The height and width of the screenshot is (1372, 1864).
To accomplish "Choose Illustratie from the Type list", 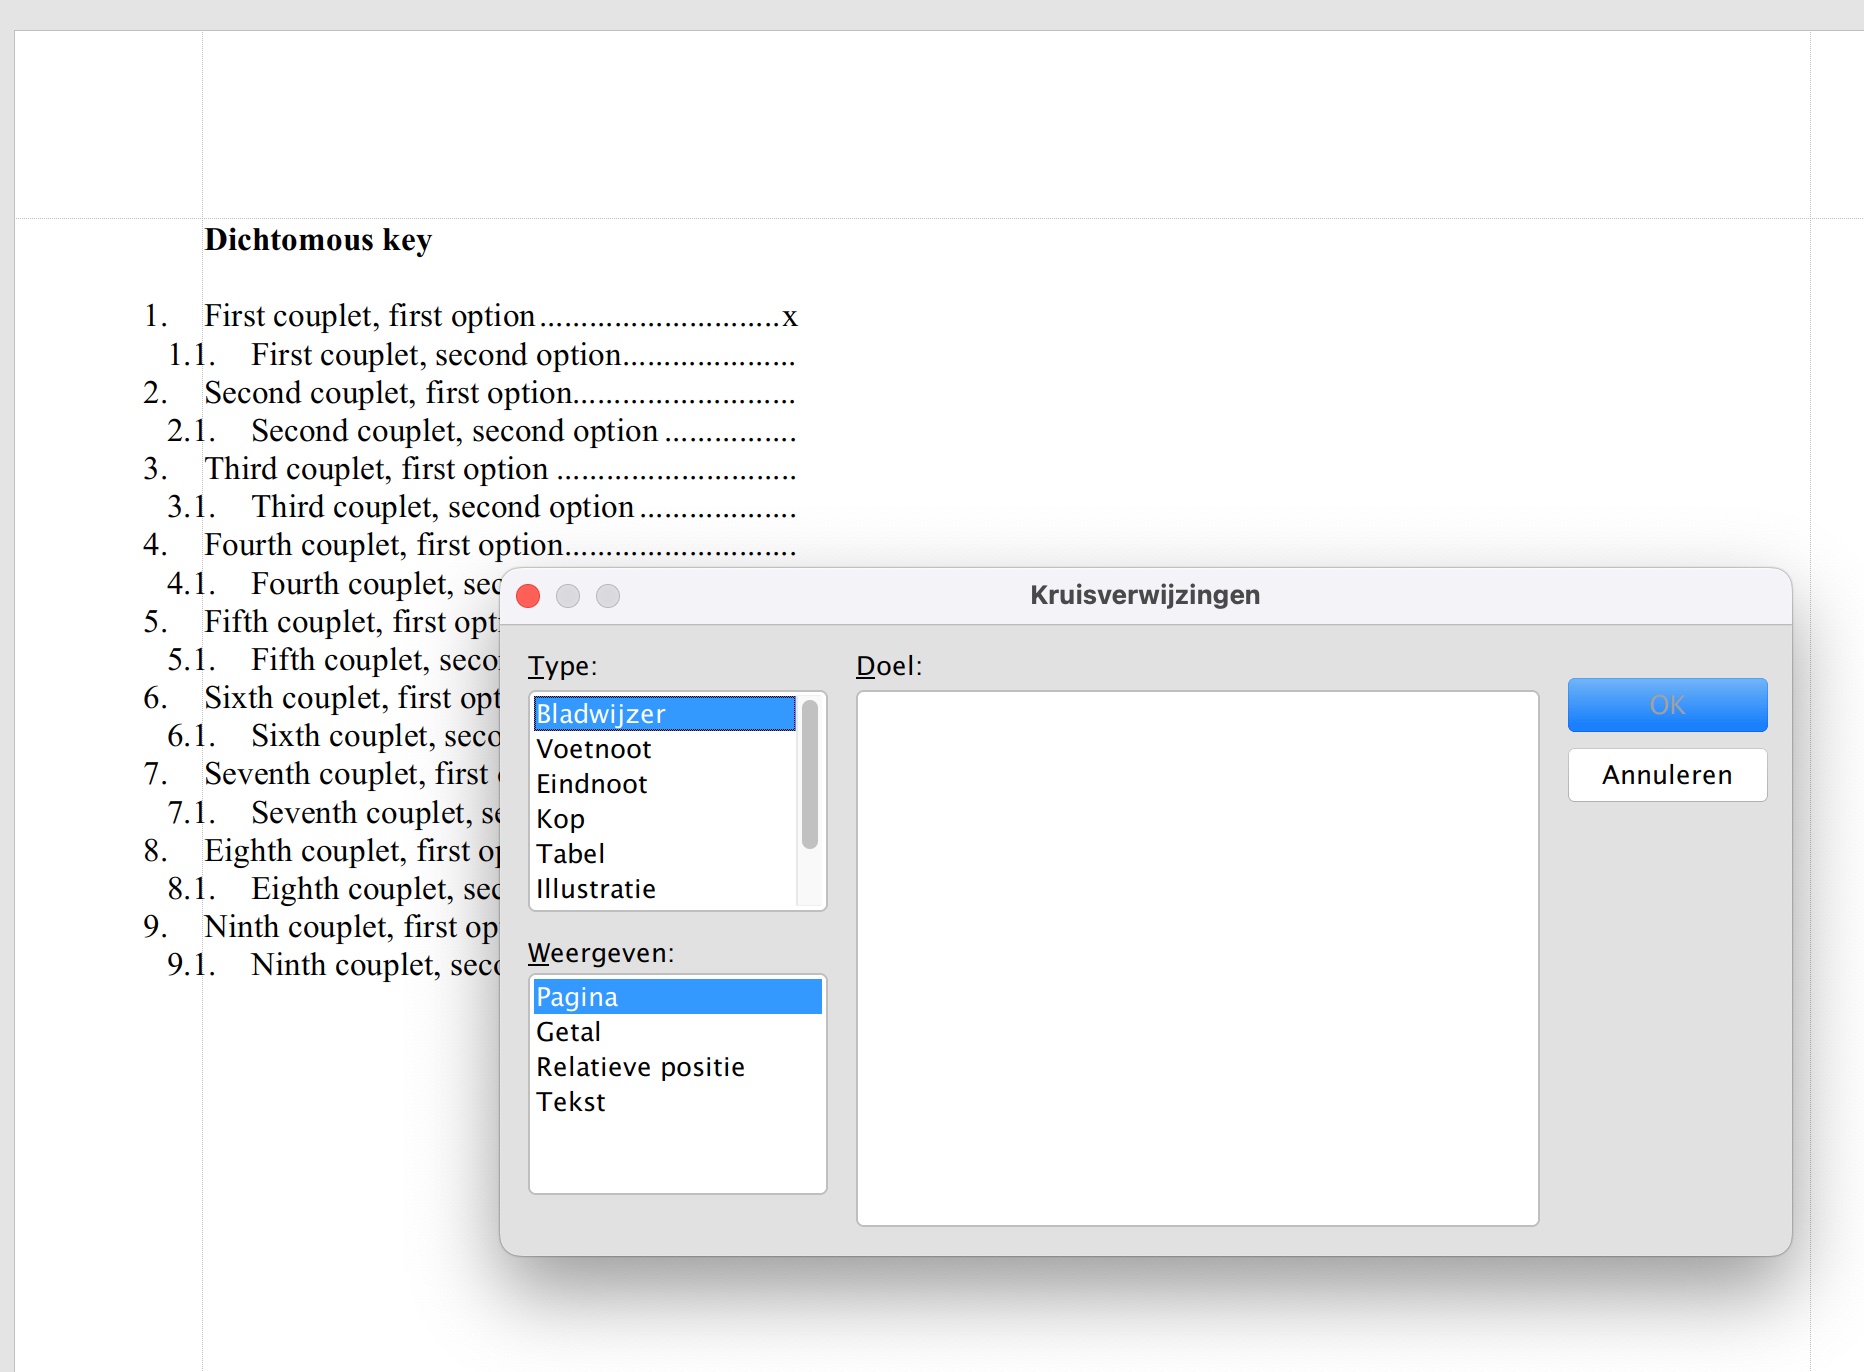I will [596, 889].
